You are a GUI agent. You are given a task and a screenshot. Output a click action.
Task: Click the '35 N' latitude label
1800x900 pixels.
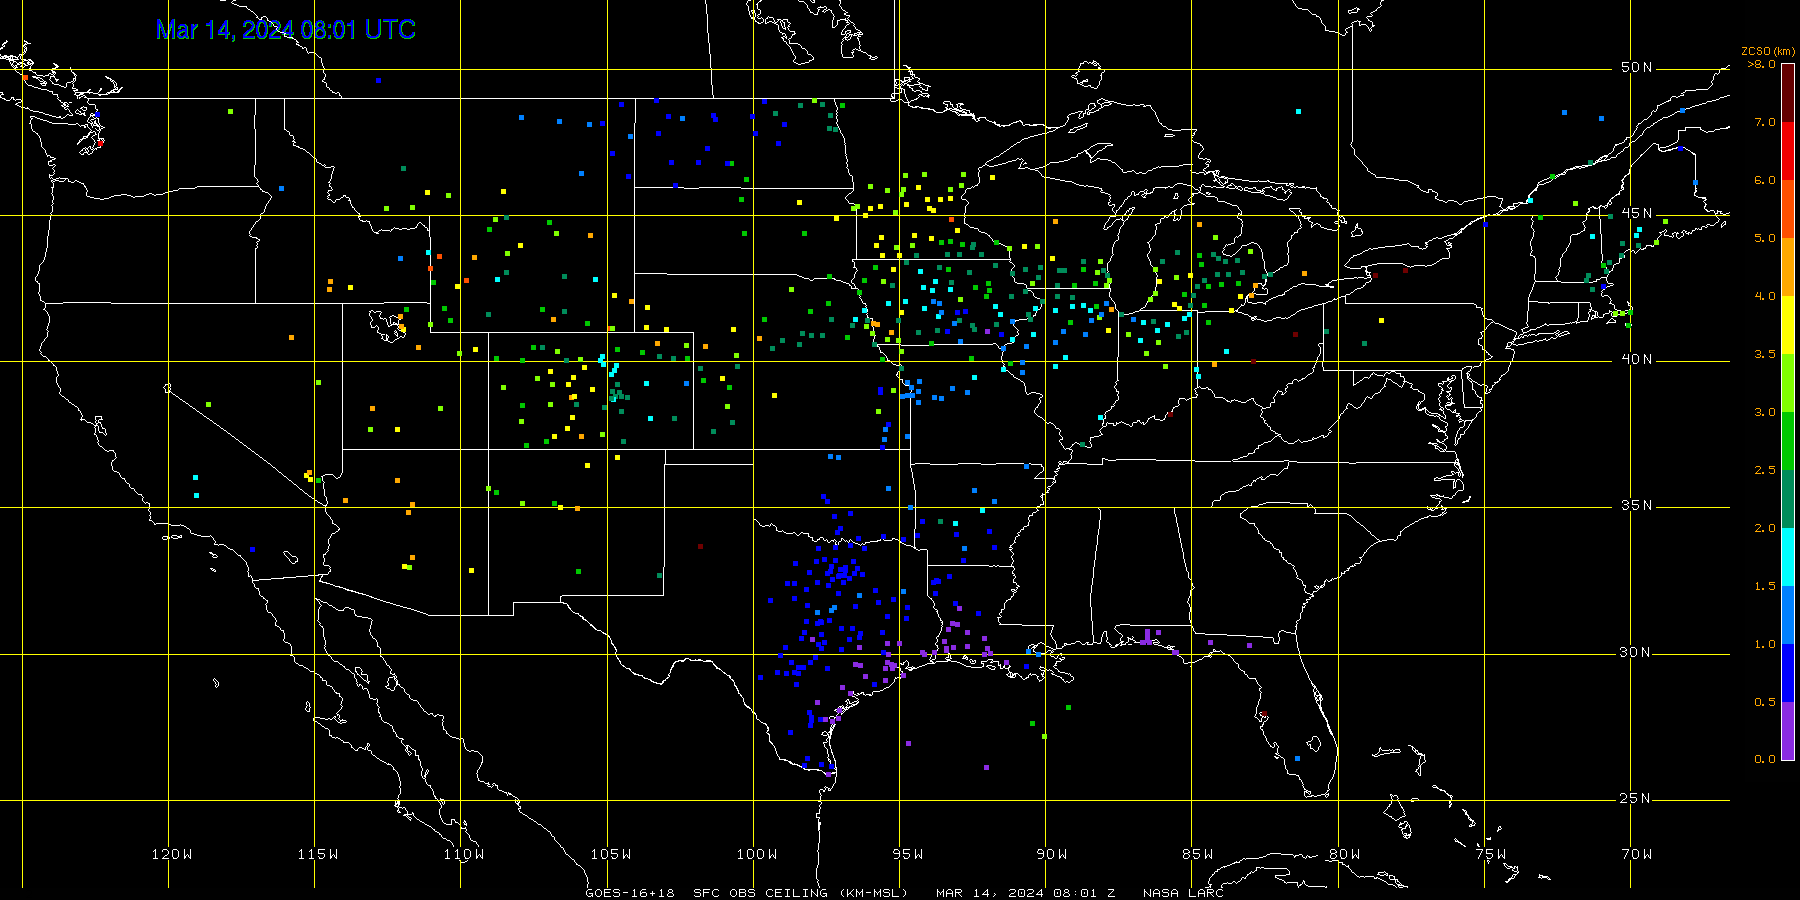pos(1636,505)
